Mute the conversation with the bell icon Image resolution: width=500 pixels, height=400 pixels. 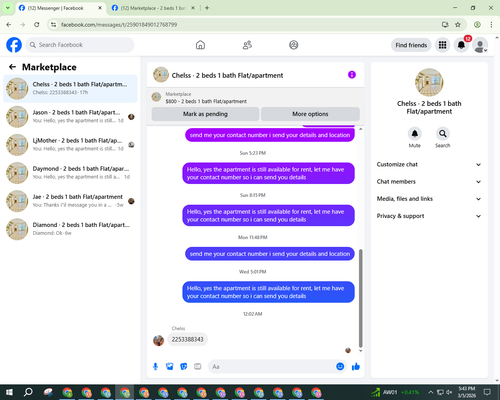click(415, 134)
